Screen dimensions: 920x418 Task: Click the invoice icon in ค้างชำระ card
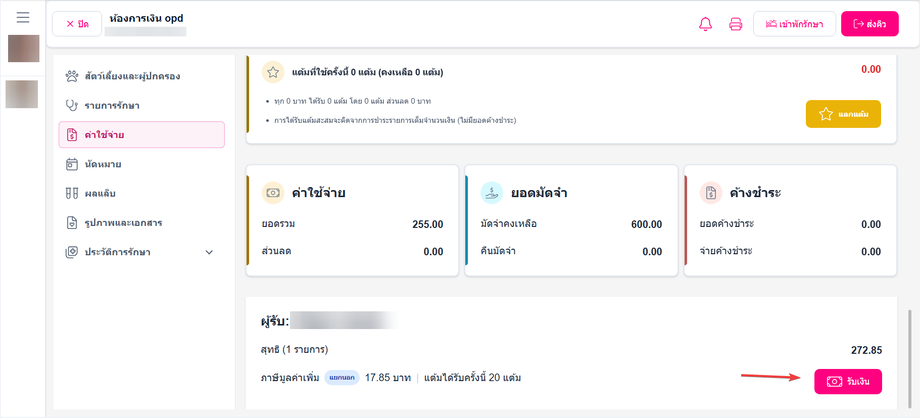pos(711,193)
